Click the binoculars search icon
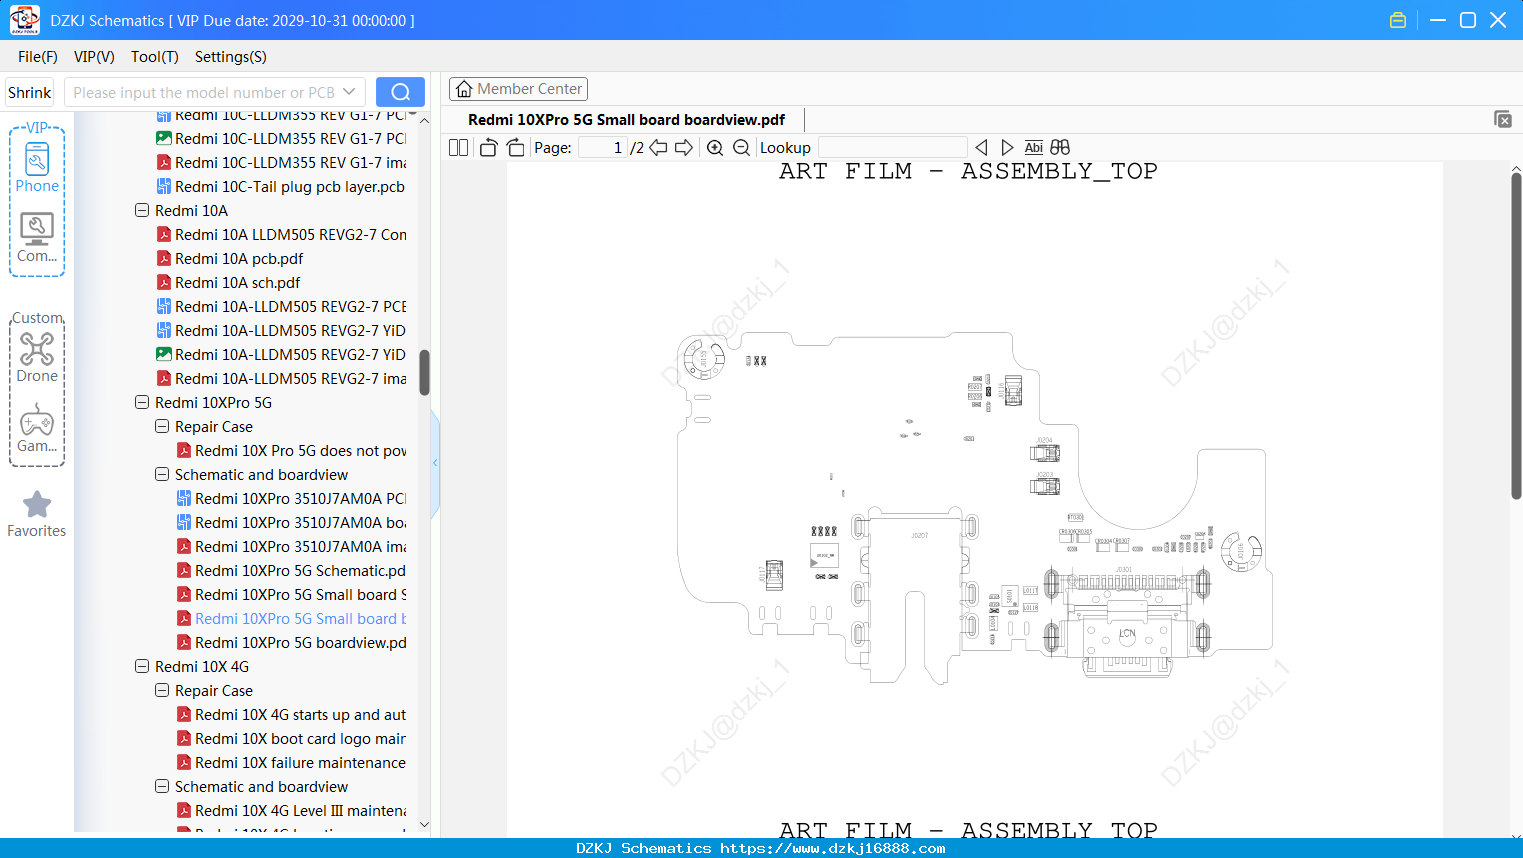This screenshot has width=1523, height=858. pos(1060,148)
